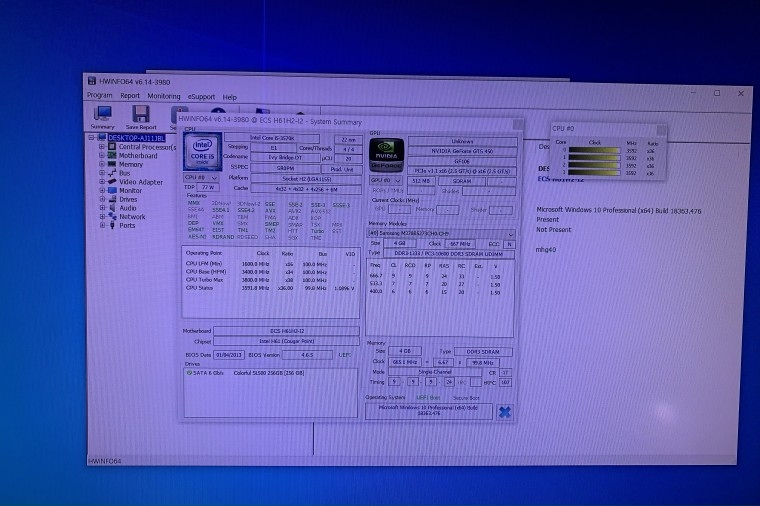
Task: Click the blue X close button in System Summary
Action: [x=505, y=412]
